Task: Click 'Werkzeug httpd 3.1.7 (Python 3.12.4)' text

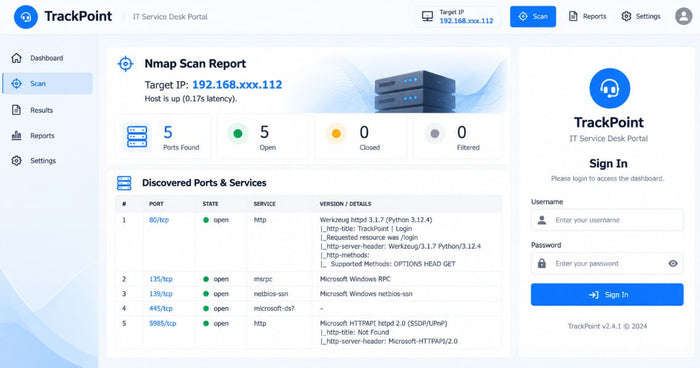Action: coord(376,220)
